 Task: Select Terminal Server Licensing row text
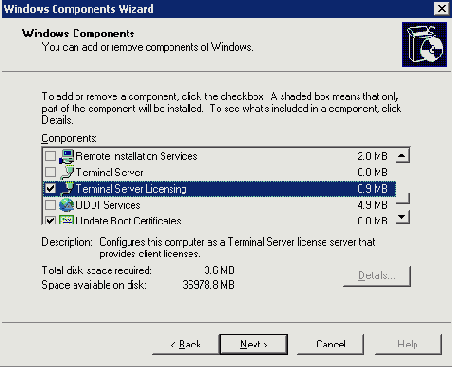(131, 189)
